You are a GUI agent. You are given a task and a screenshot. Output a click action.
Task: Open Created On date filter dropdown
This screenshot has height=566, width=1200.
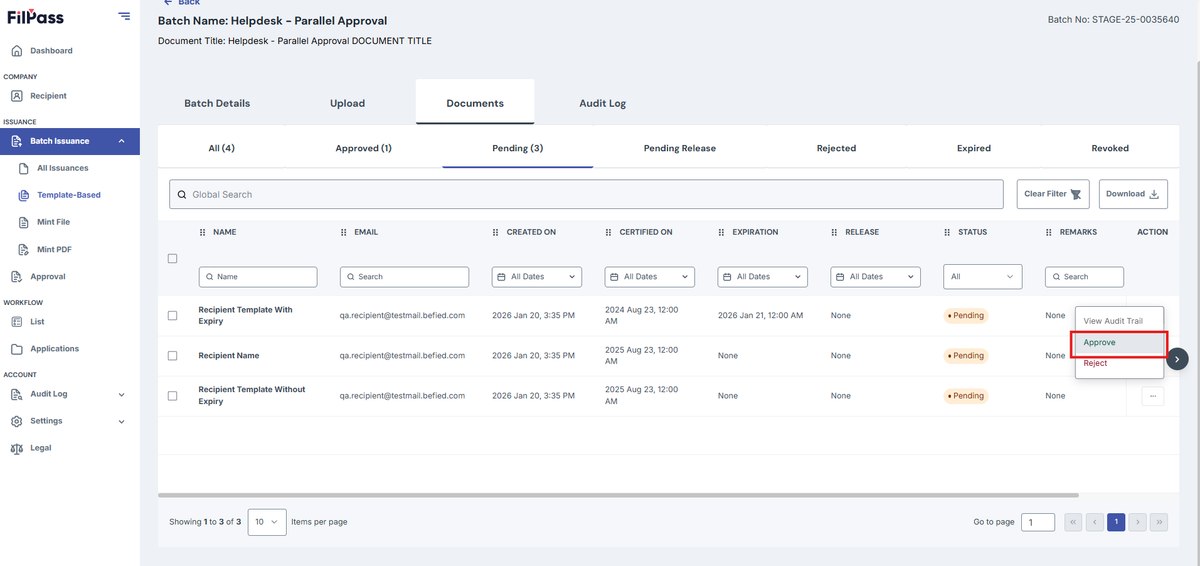click(x=536, y=277)
